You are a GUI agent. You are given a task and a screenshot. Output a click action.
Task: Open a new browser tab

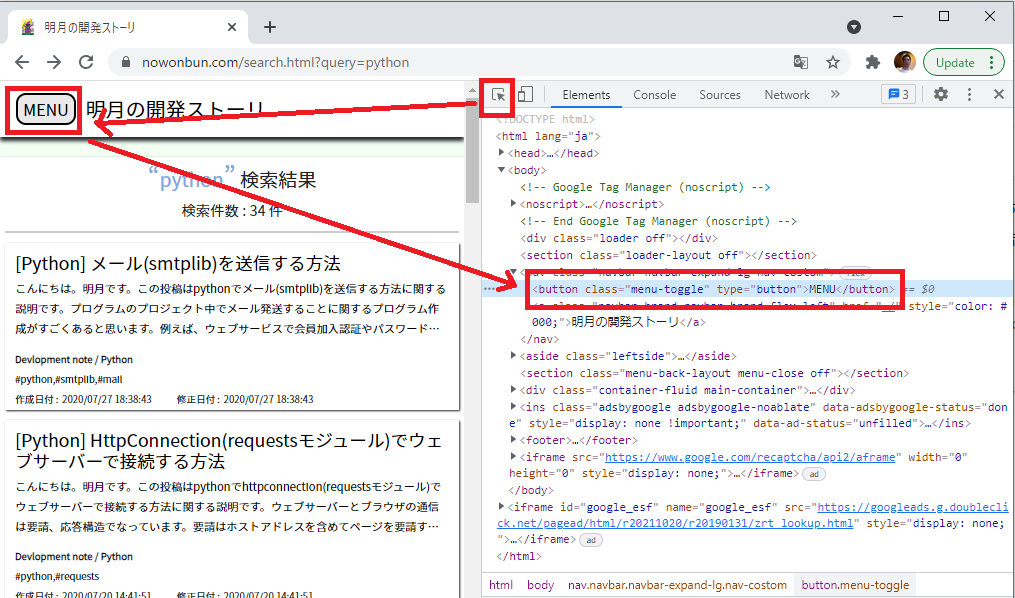coord(270,27)
